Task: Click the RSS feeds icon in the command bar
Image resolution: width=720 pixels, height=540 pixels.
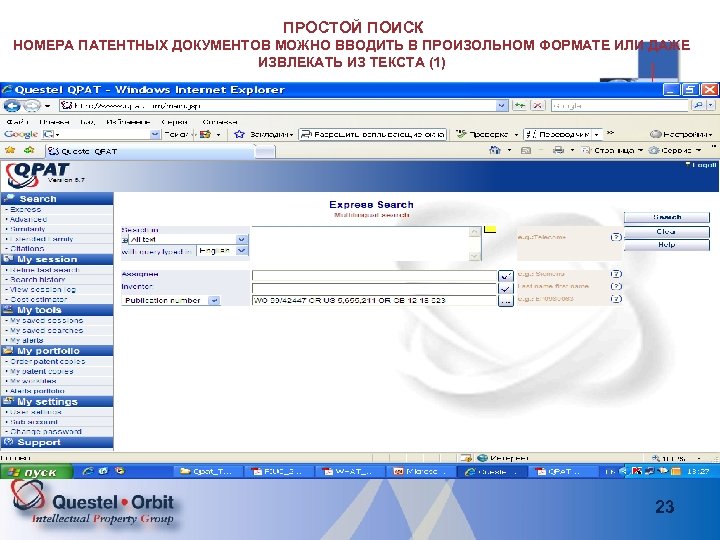Action: [x=526, y=150]
